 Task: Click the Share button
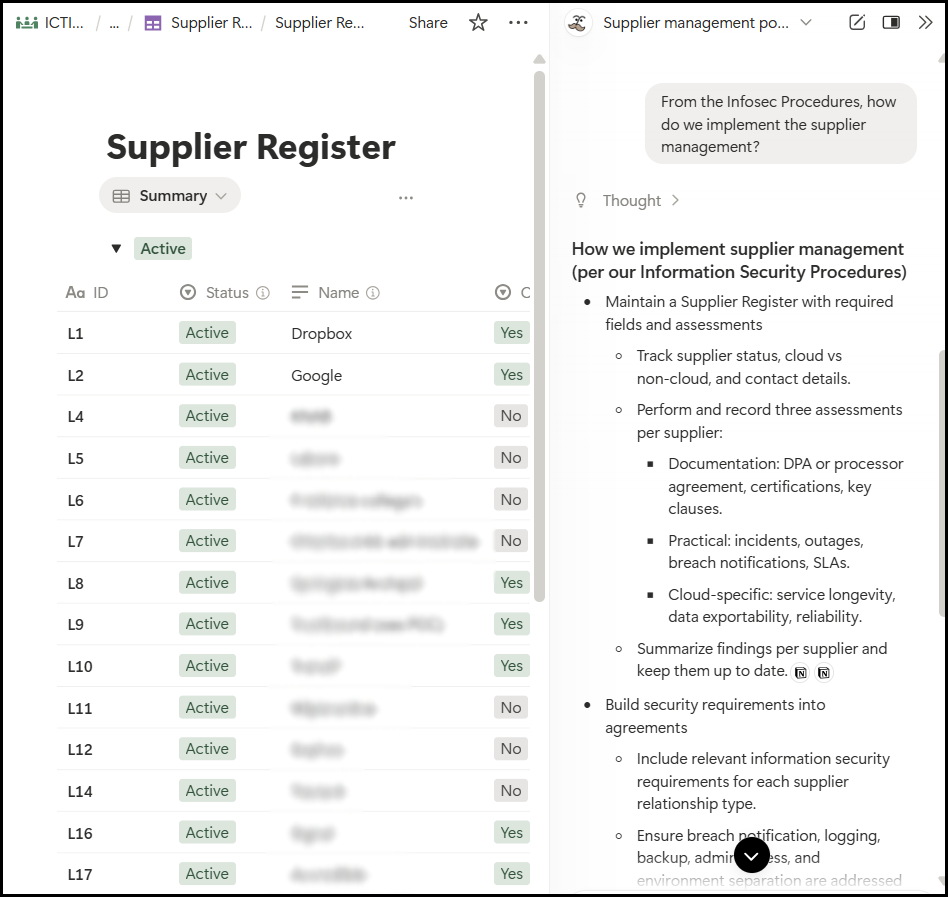pos(428,22)
